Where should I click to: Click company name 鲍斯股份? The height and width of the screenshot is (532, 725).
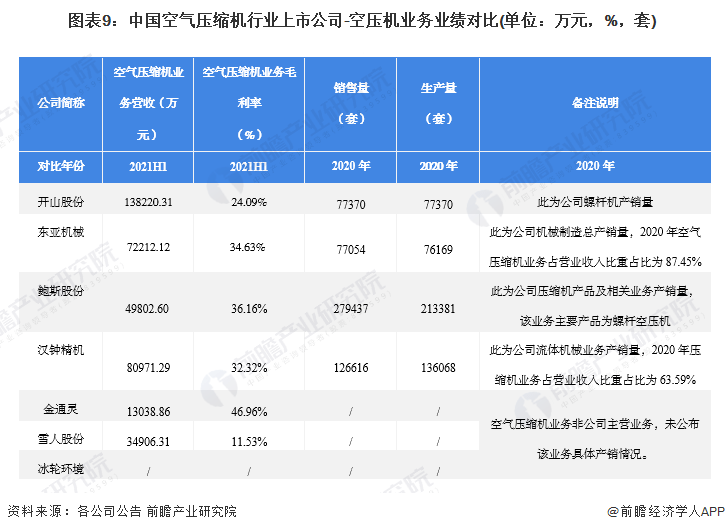click(61, 291)
